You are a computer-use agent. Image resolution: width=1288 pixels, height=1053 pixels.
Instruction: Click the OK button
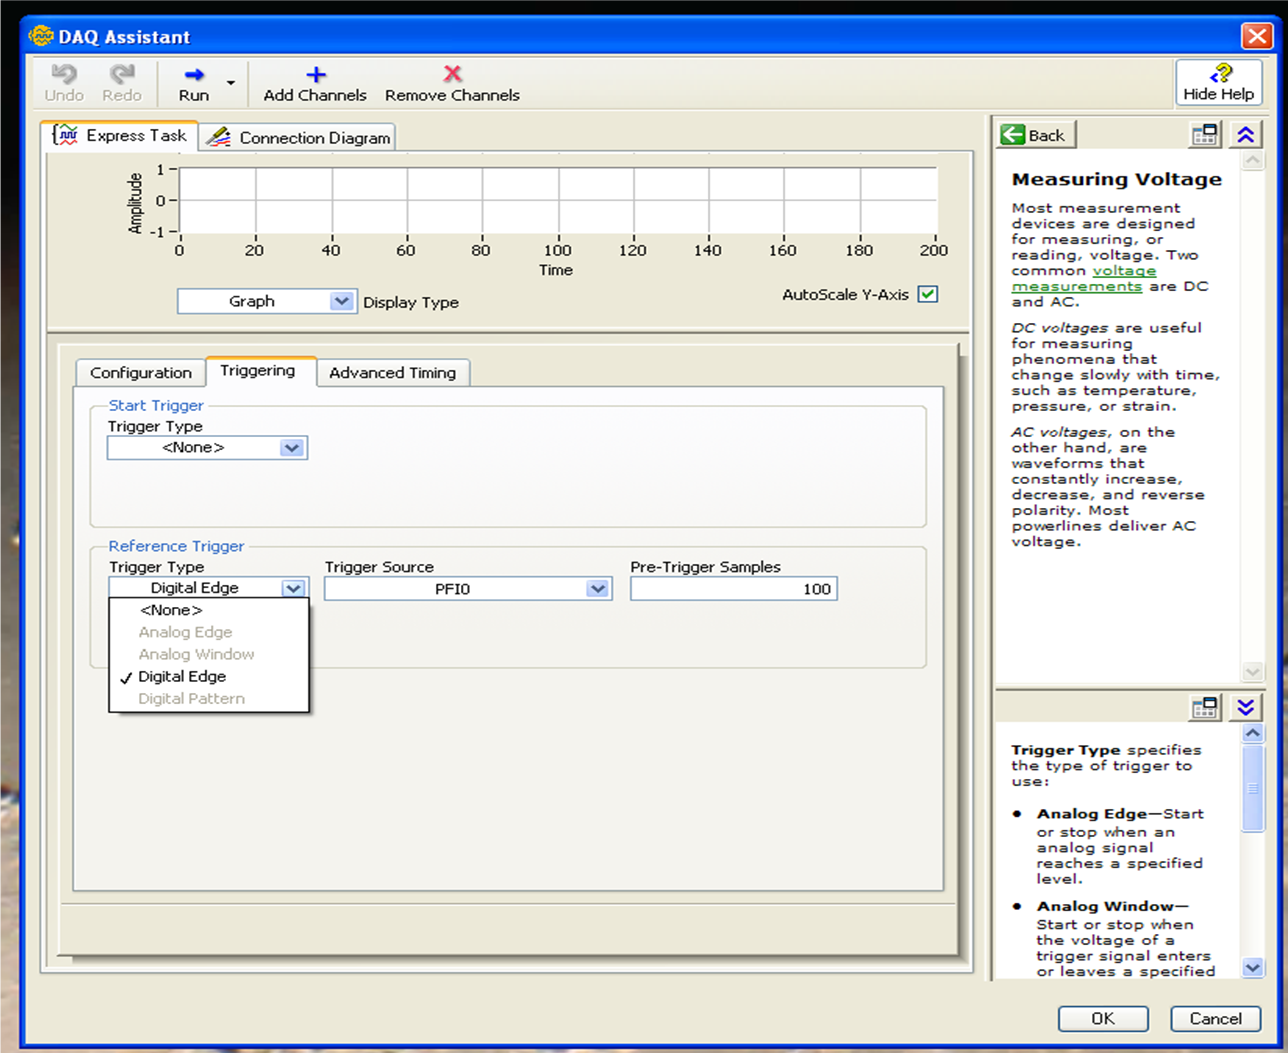[x=1103, y=1018]
